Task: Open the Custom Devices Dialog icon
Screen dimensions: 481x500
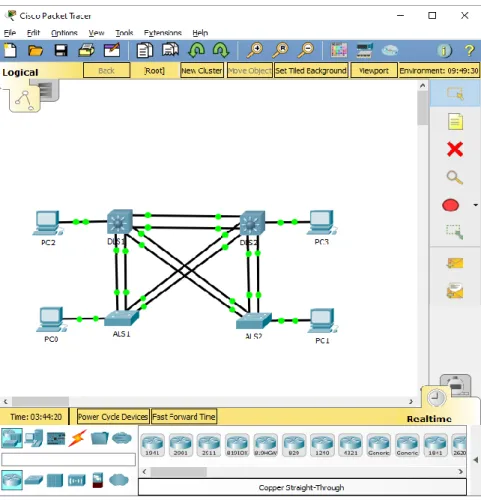Action: tap(364, 51)
